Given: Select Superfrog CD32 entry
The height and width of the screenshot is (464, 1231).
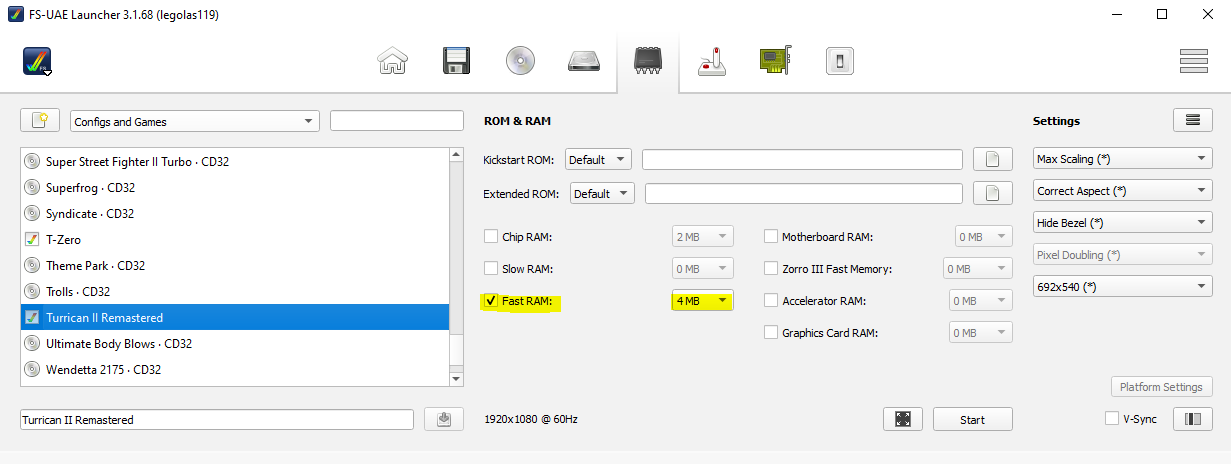Looking at the screenshot, I should pos(235,187).
